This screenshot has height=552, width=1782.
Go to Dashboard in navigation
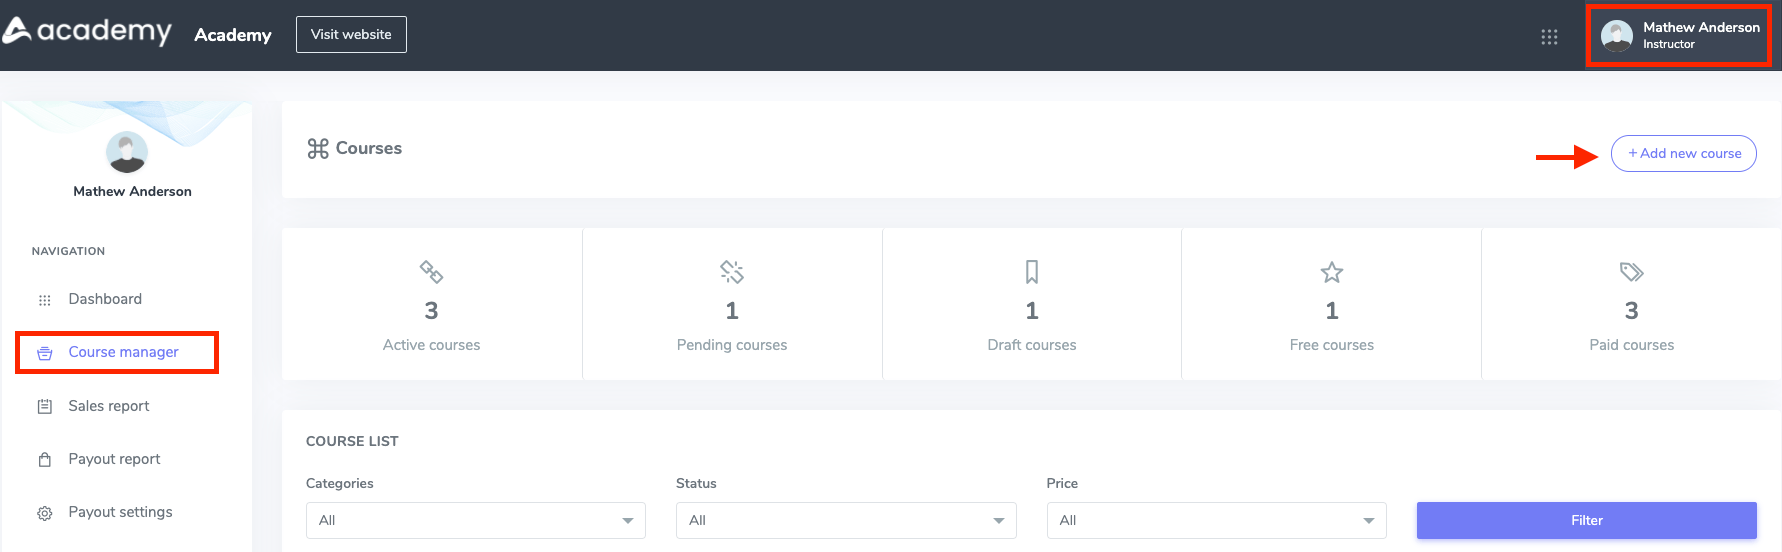[x=105, y=299]
